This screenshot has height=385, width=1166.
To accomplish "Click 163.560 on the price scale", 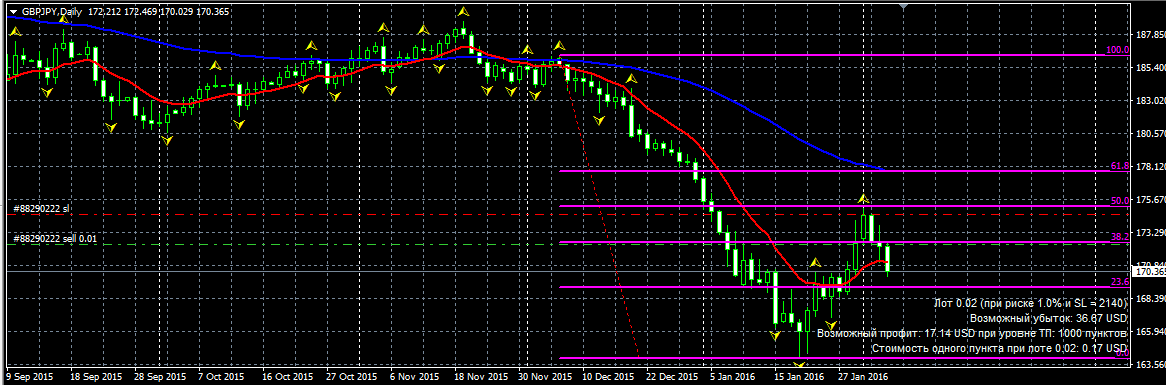I will 1150,364.
